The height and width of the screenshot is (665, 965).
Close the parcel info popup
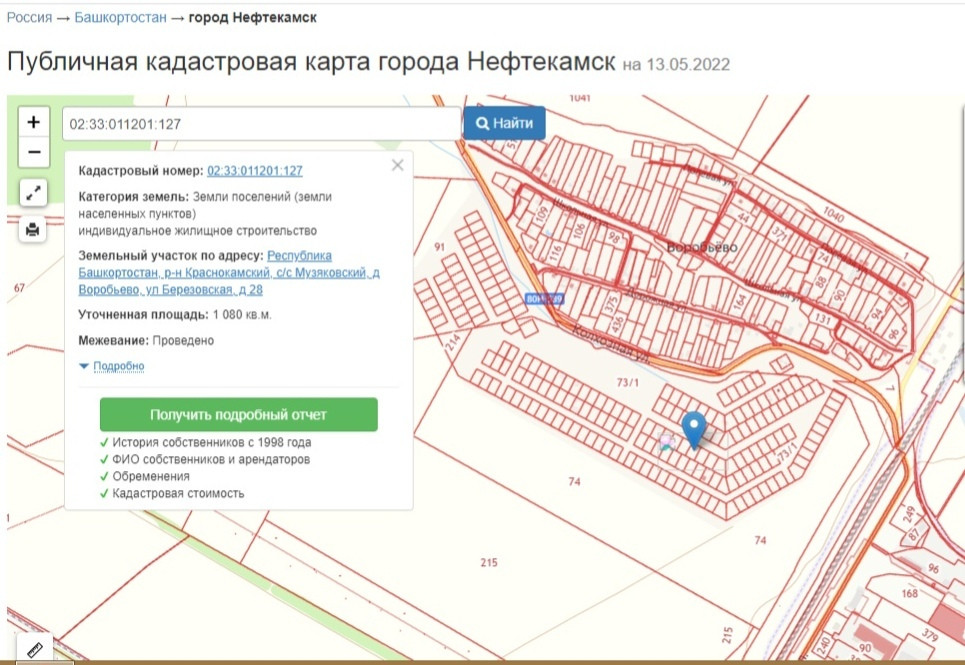(397, 166)
